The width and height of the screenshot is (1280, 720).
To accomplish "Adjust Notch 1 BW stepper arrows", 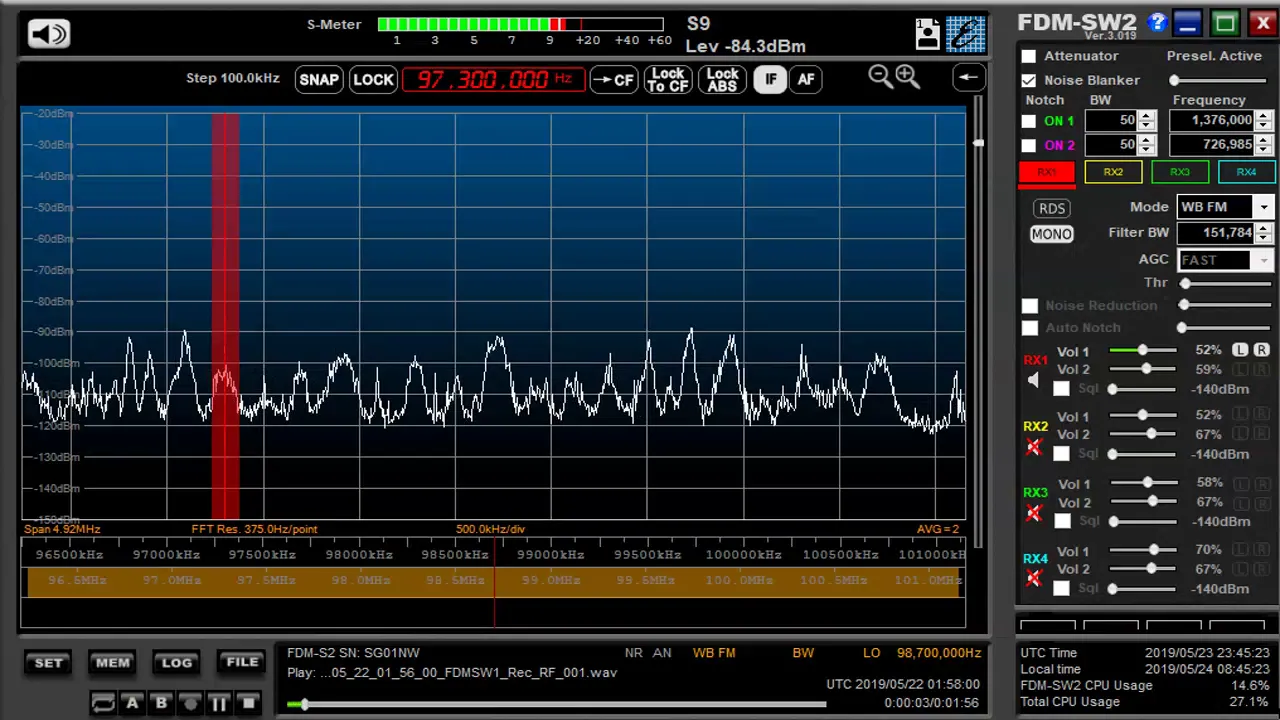I will [1147, 120].
